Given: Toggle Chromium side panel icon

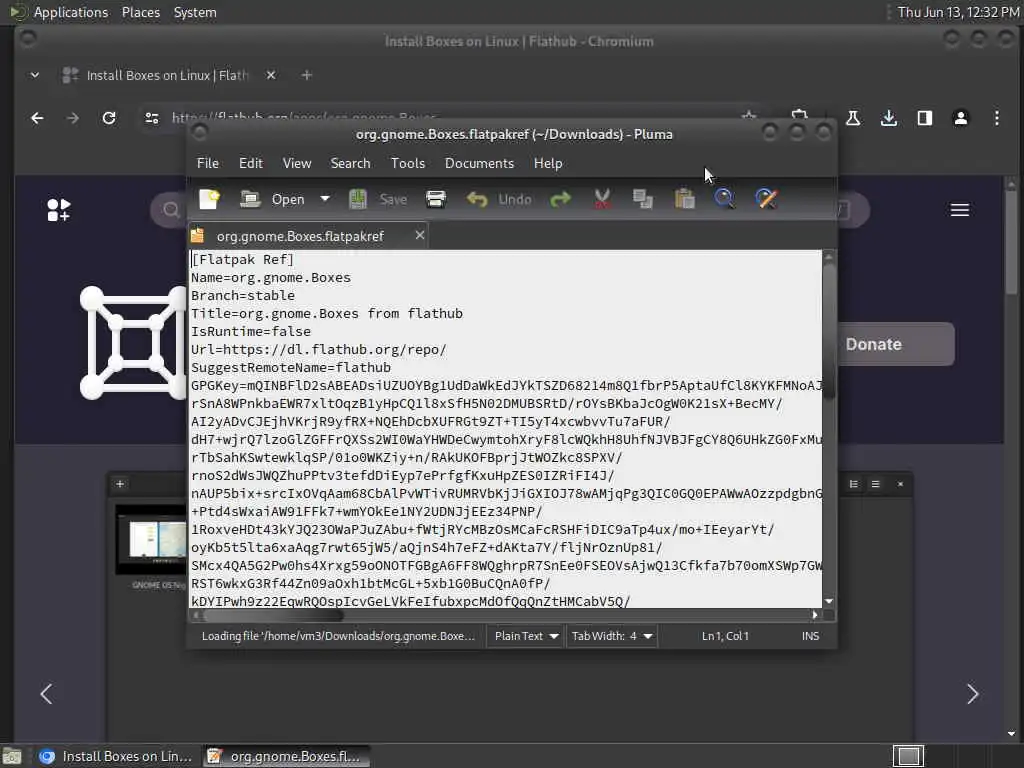Looking at the screenshot, I should pyautogui.click(x=924, y=118).
